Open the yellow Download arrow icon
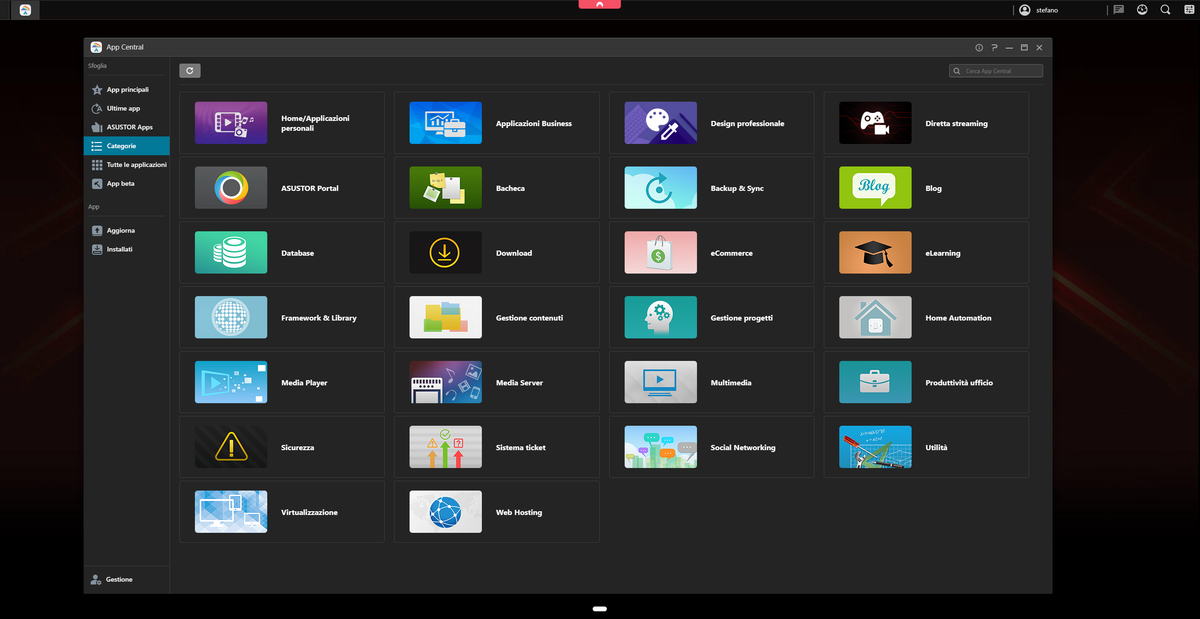The image size is (1200, 619). click(x=445, y=253)
